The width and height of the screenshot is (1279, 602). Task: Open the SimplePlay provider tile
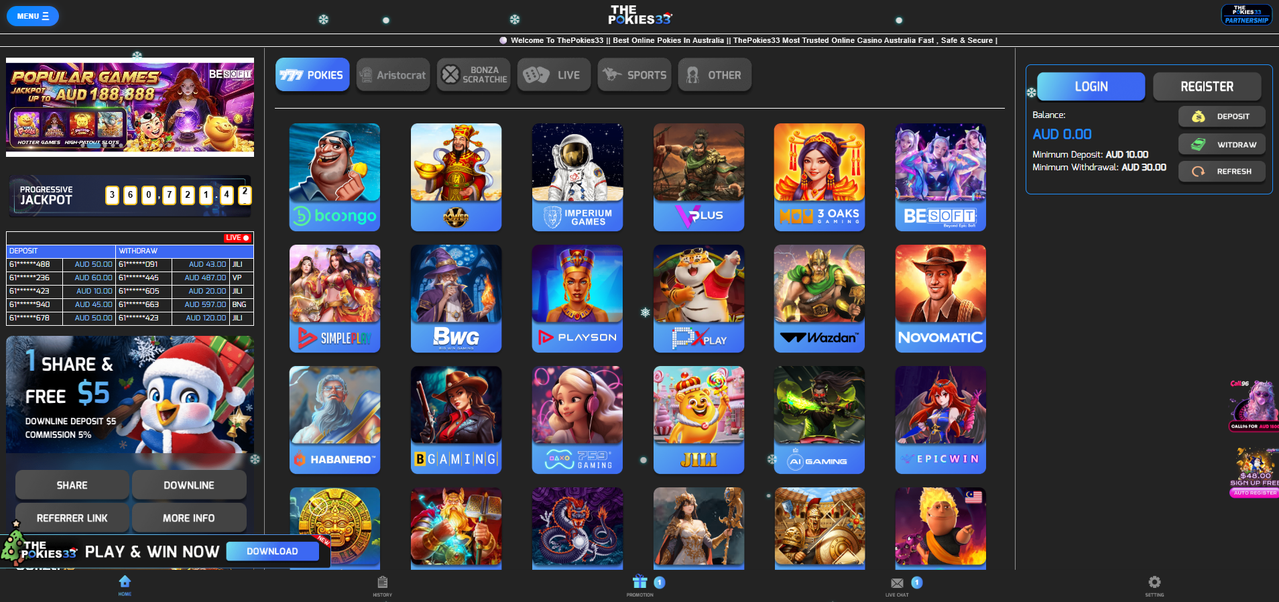pos(334,299)
